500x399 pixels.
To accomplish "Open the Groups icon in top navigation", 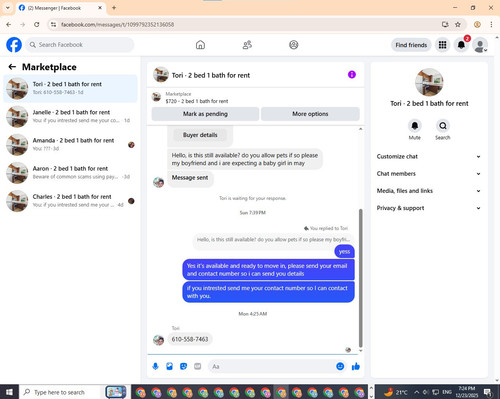I will tap(294, 45).
